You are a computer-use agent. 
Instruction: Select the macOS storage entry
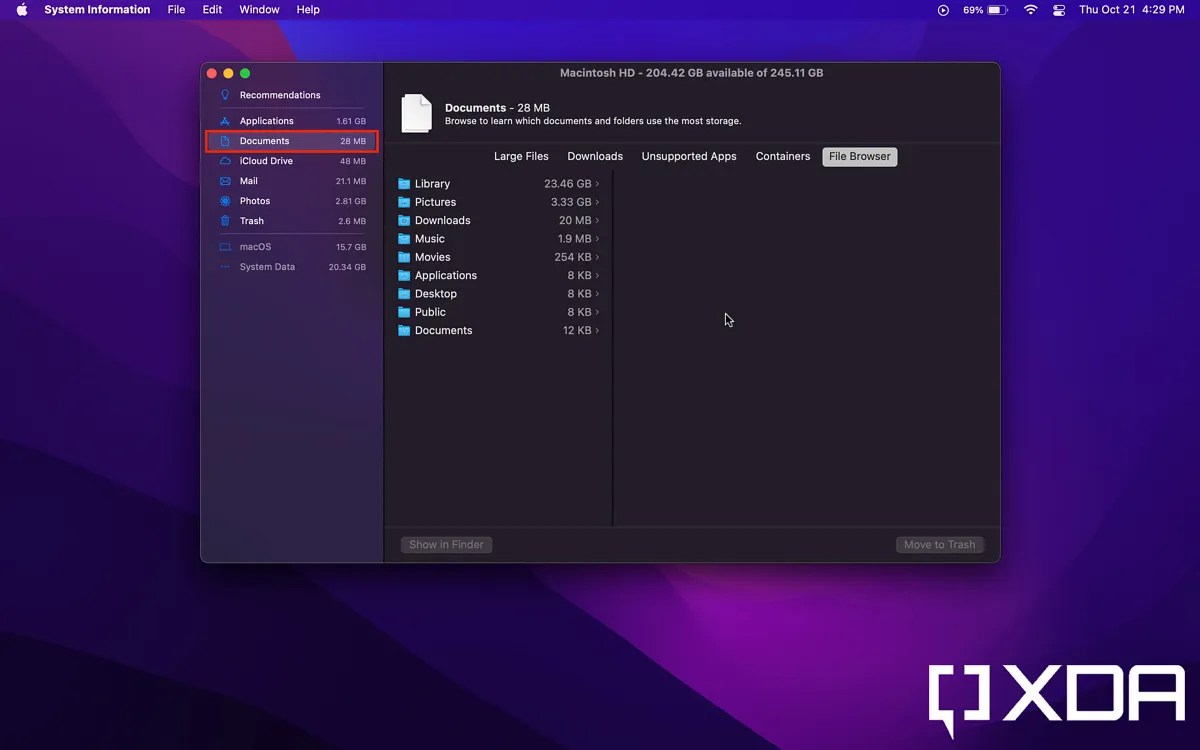(x=255, y=246)
